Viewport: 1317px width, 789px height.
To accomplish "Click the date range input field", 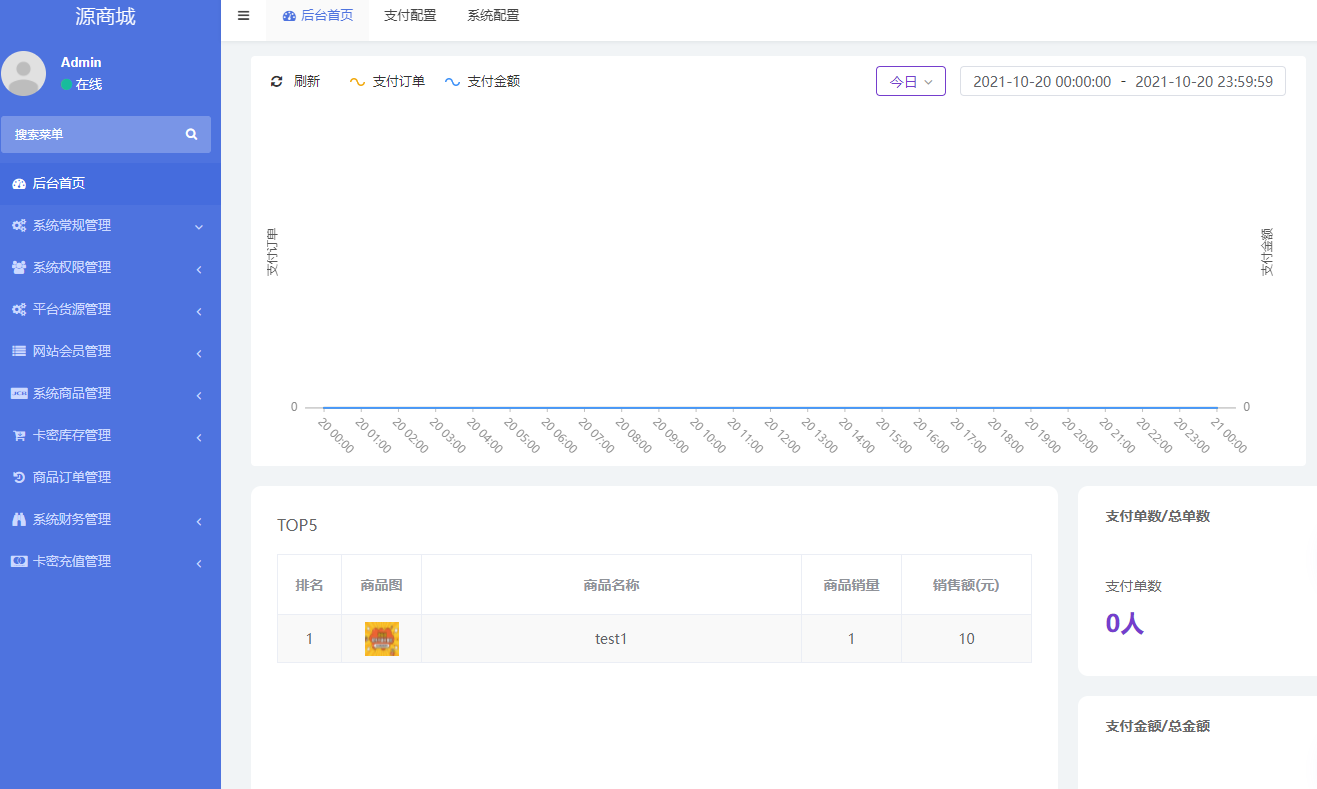I will [1122, 81].
